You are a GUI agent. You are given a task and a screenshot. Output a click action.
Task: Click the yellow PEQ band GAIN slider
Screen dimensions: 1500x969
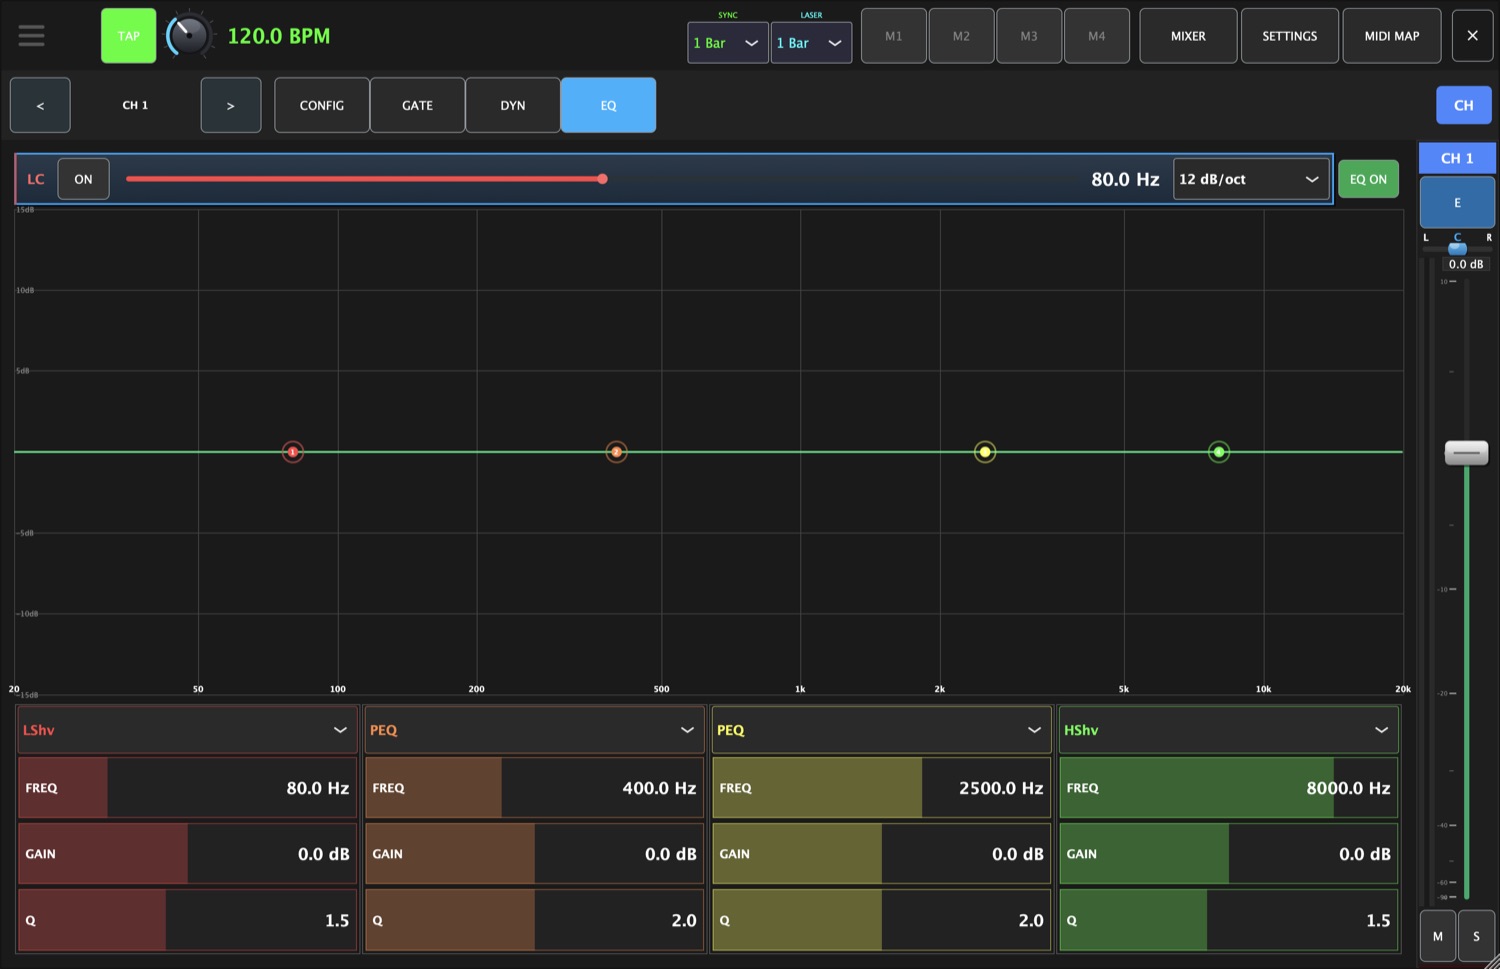tap(881, 854)
